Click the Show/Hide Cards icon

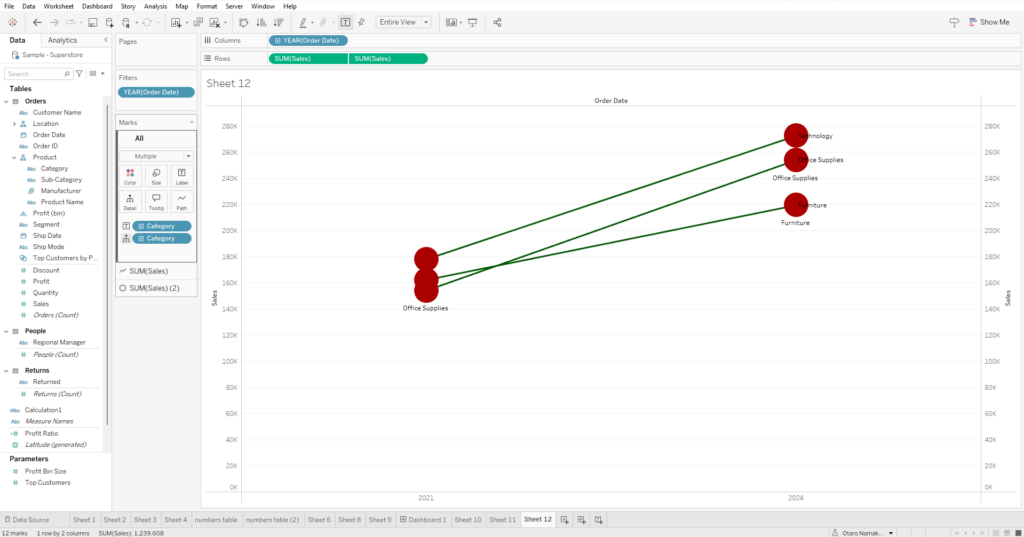point(451,22)
